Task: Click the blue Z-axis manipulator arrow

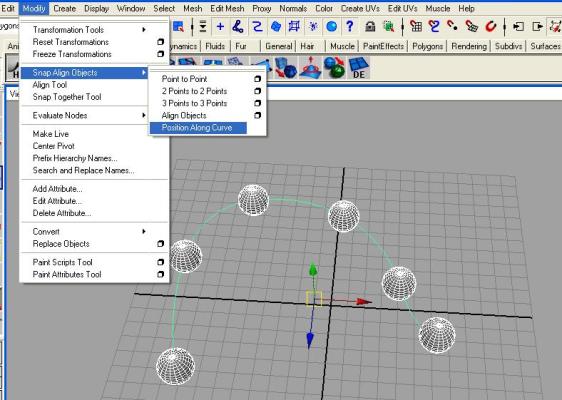Action: tap(310, 340)
